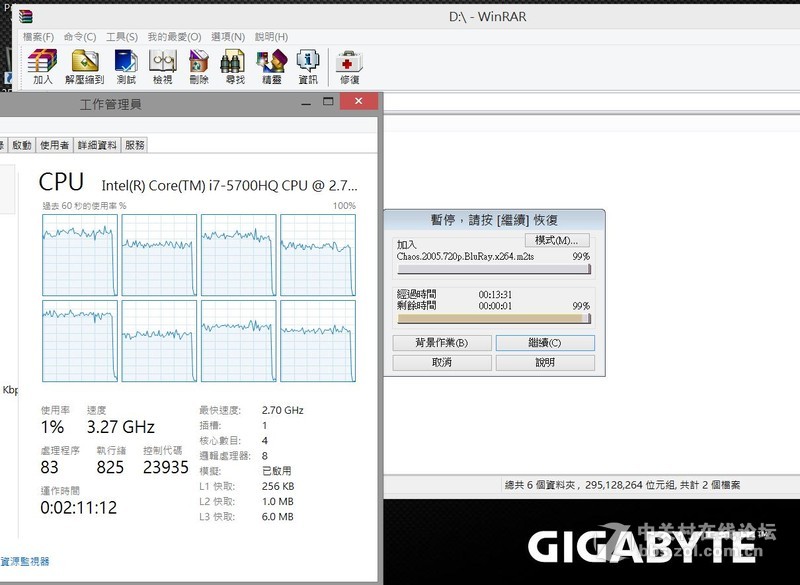Click the max speed value 2.70 GHz

pos(283,410)
